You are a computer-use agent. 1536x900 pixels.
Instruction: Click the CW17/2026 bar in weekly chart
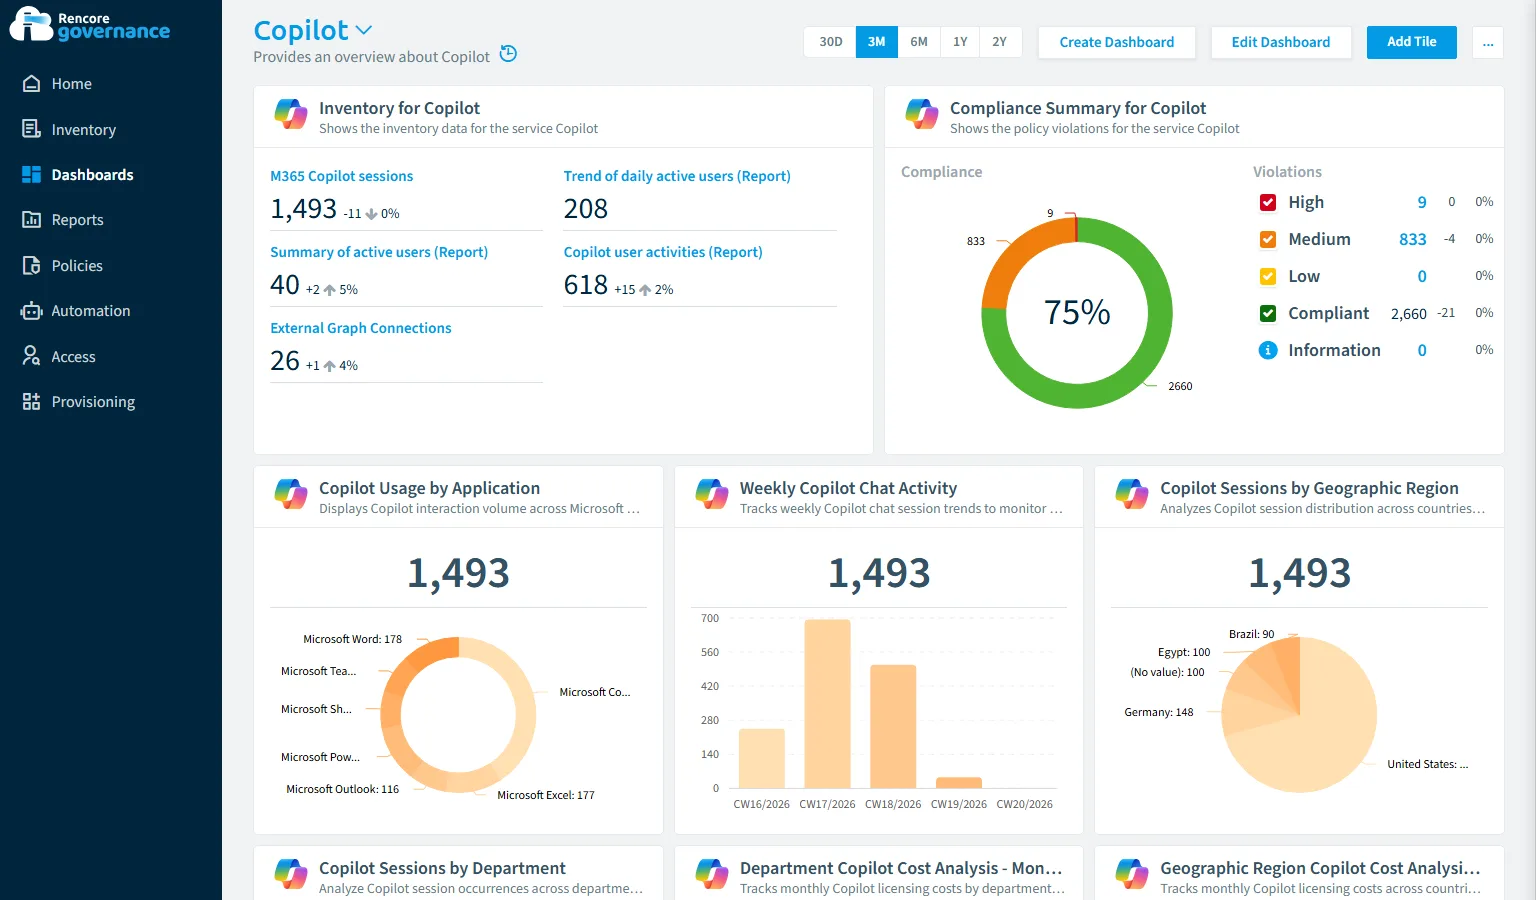(x=827, y=704)
